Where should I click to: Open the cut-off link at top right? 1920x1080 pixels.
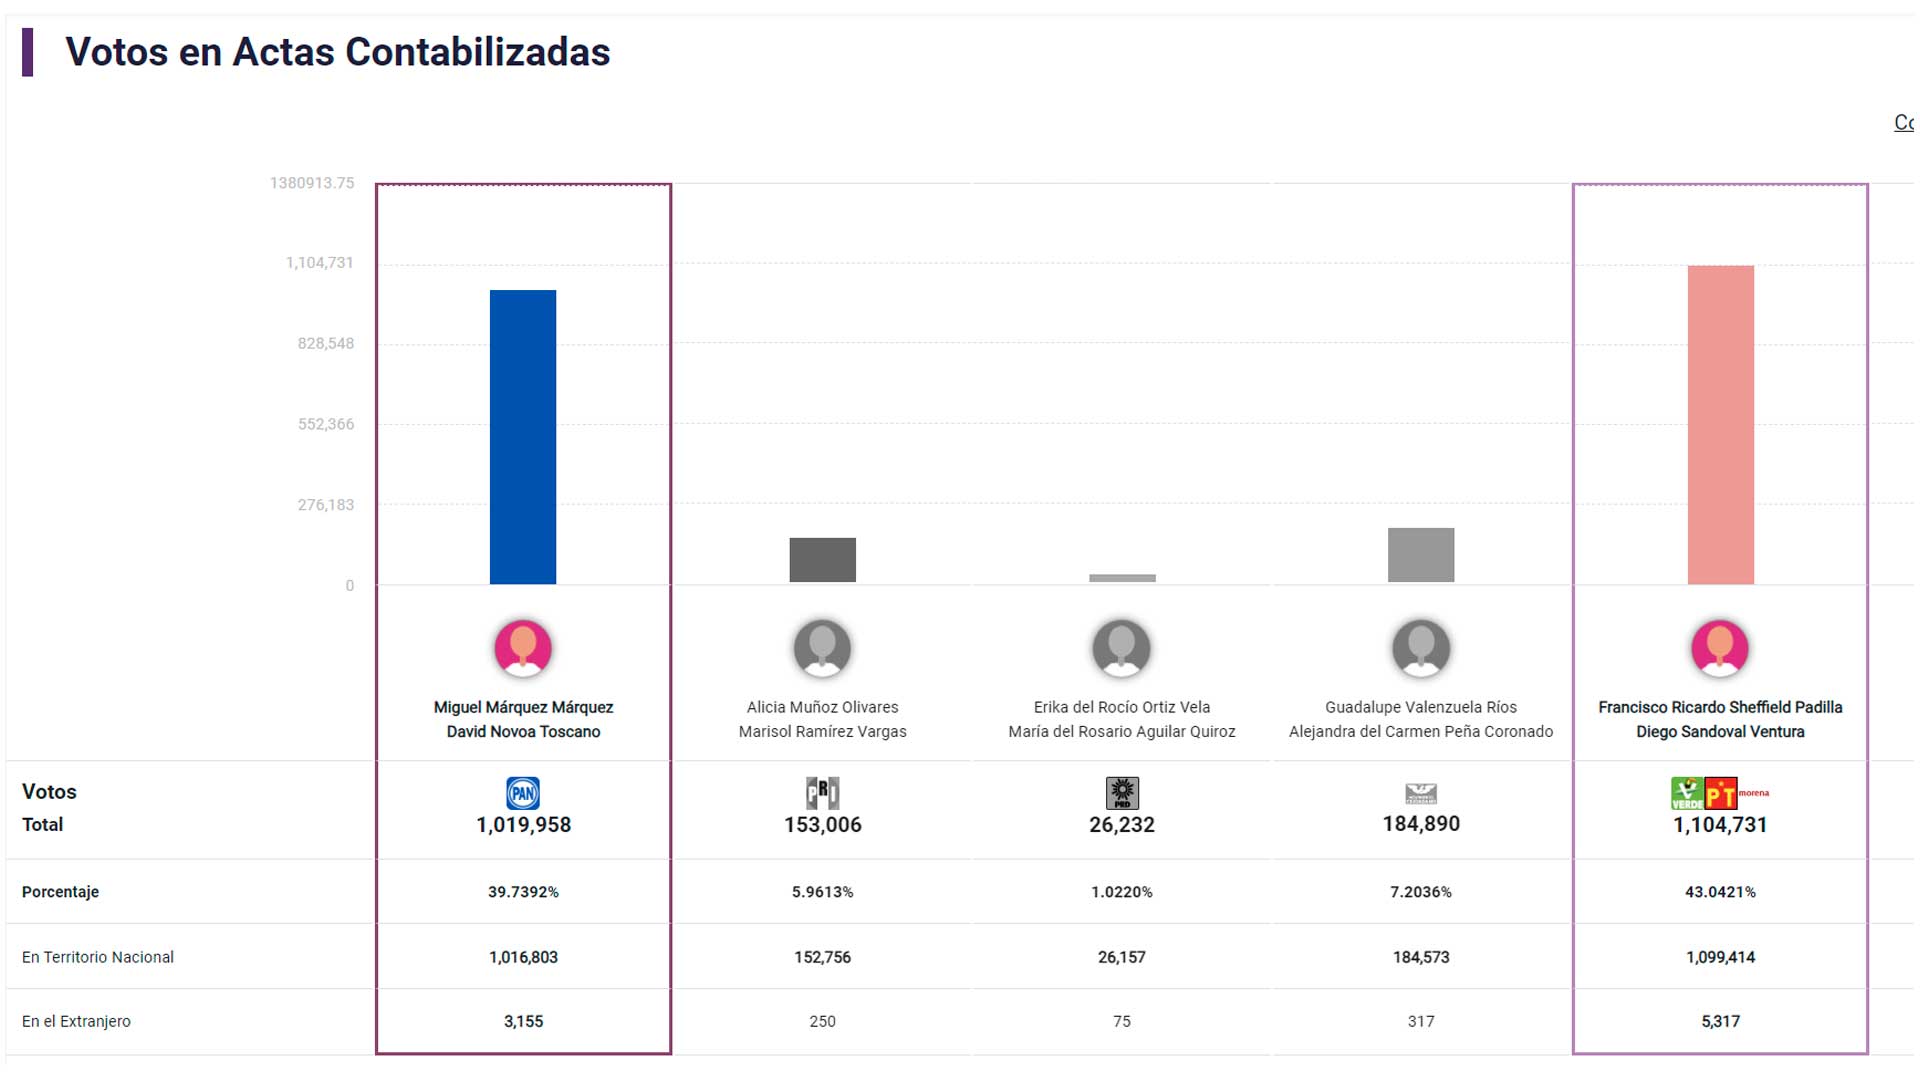click(x=1903, y=123)
